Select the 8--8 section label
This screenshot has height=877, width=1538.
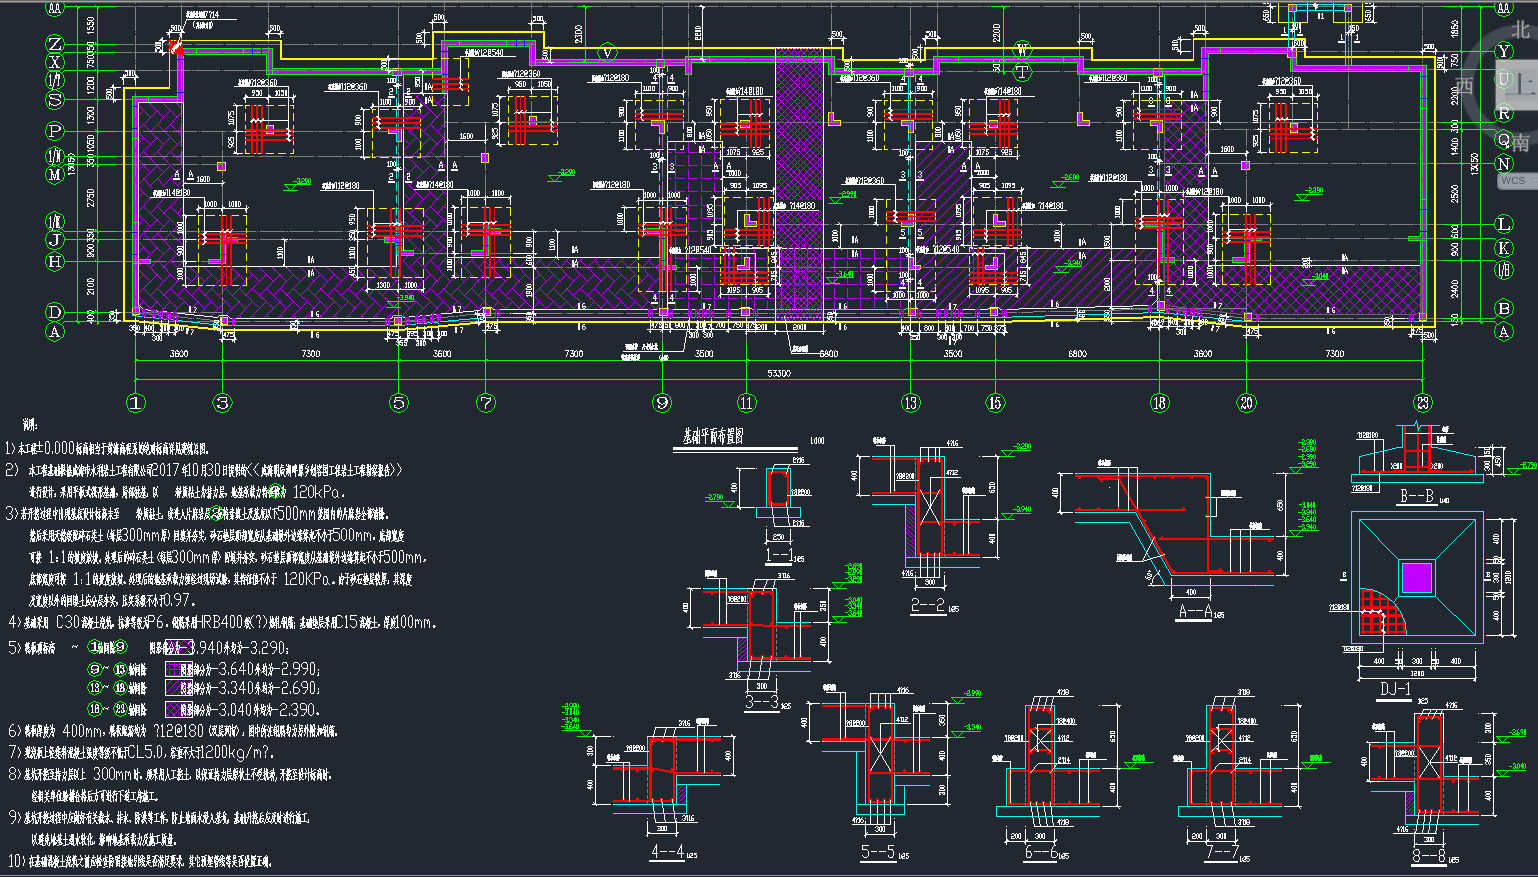(x=1430, y=855)
